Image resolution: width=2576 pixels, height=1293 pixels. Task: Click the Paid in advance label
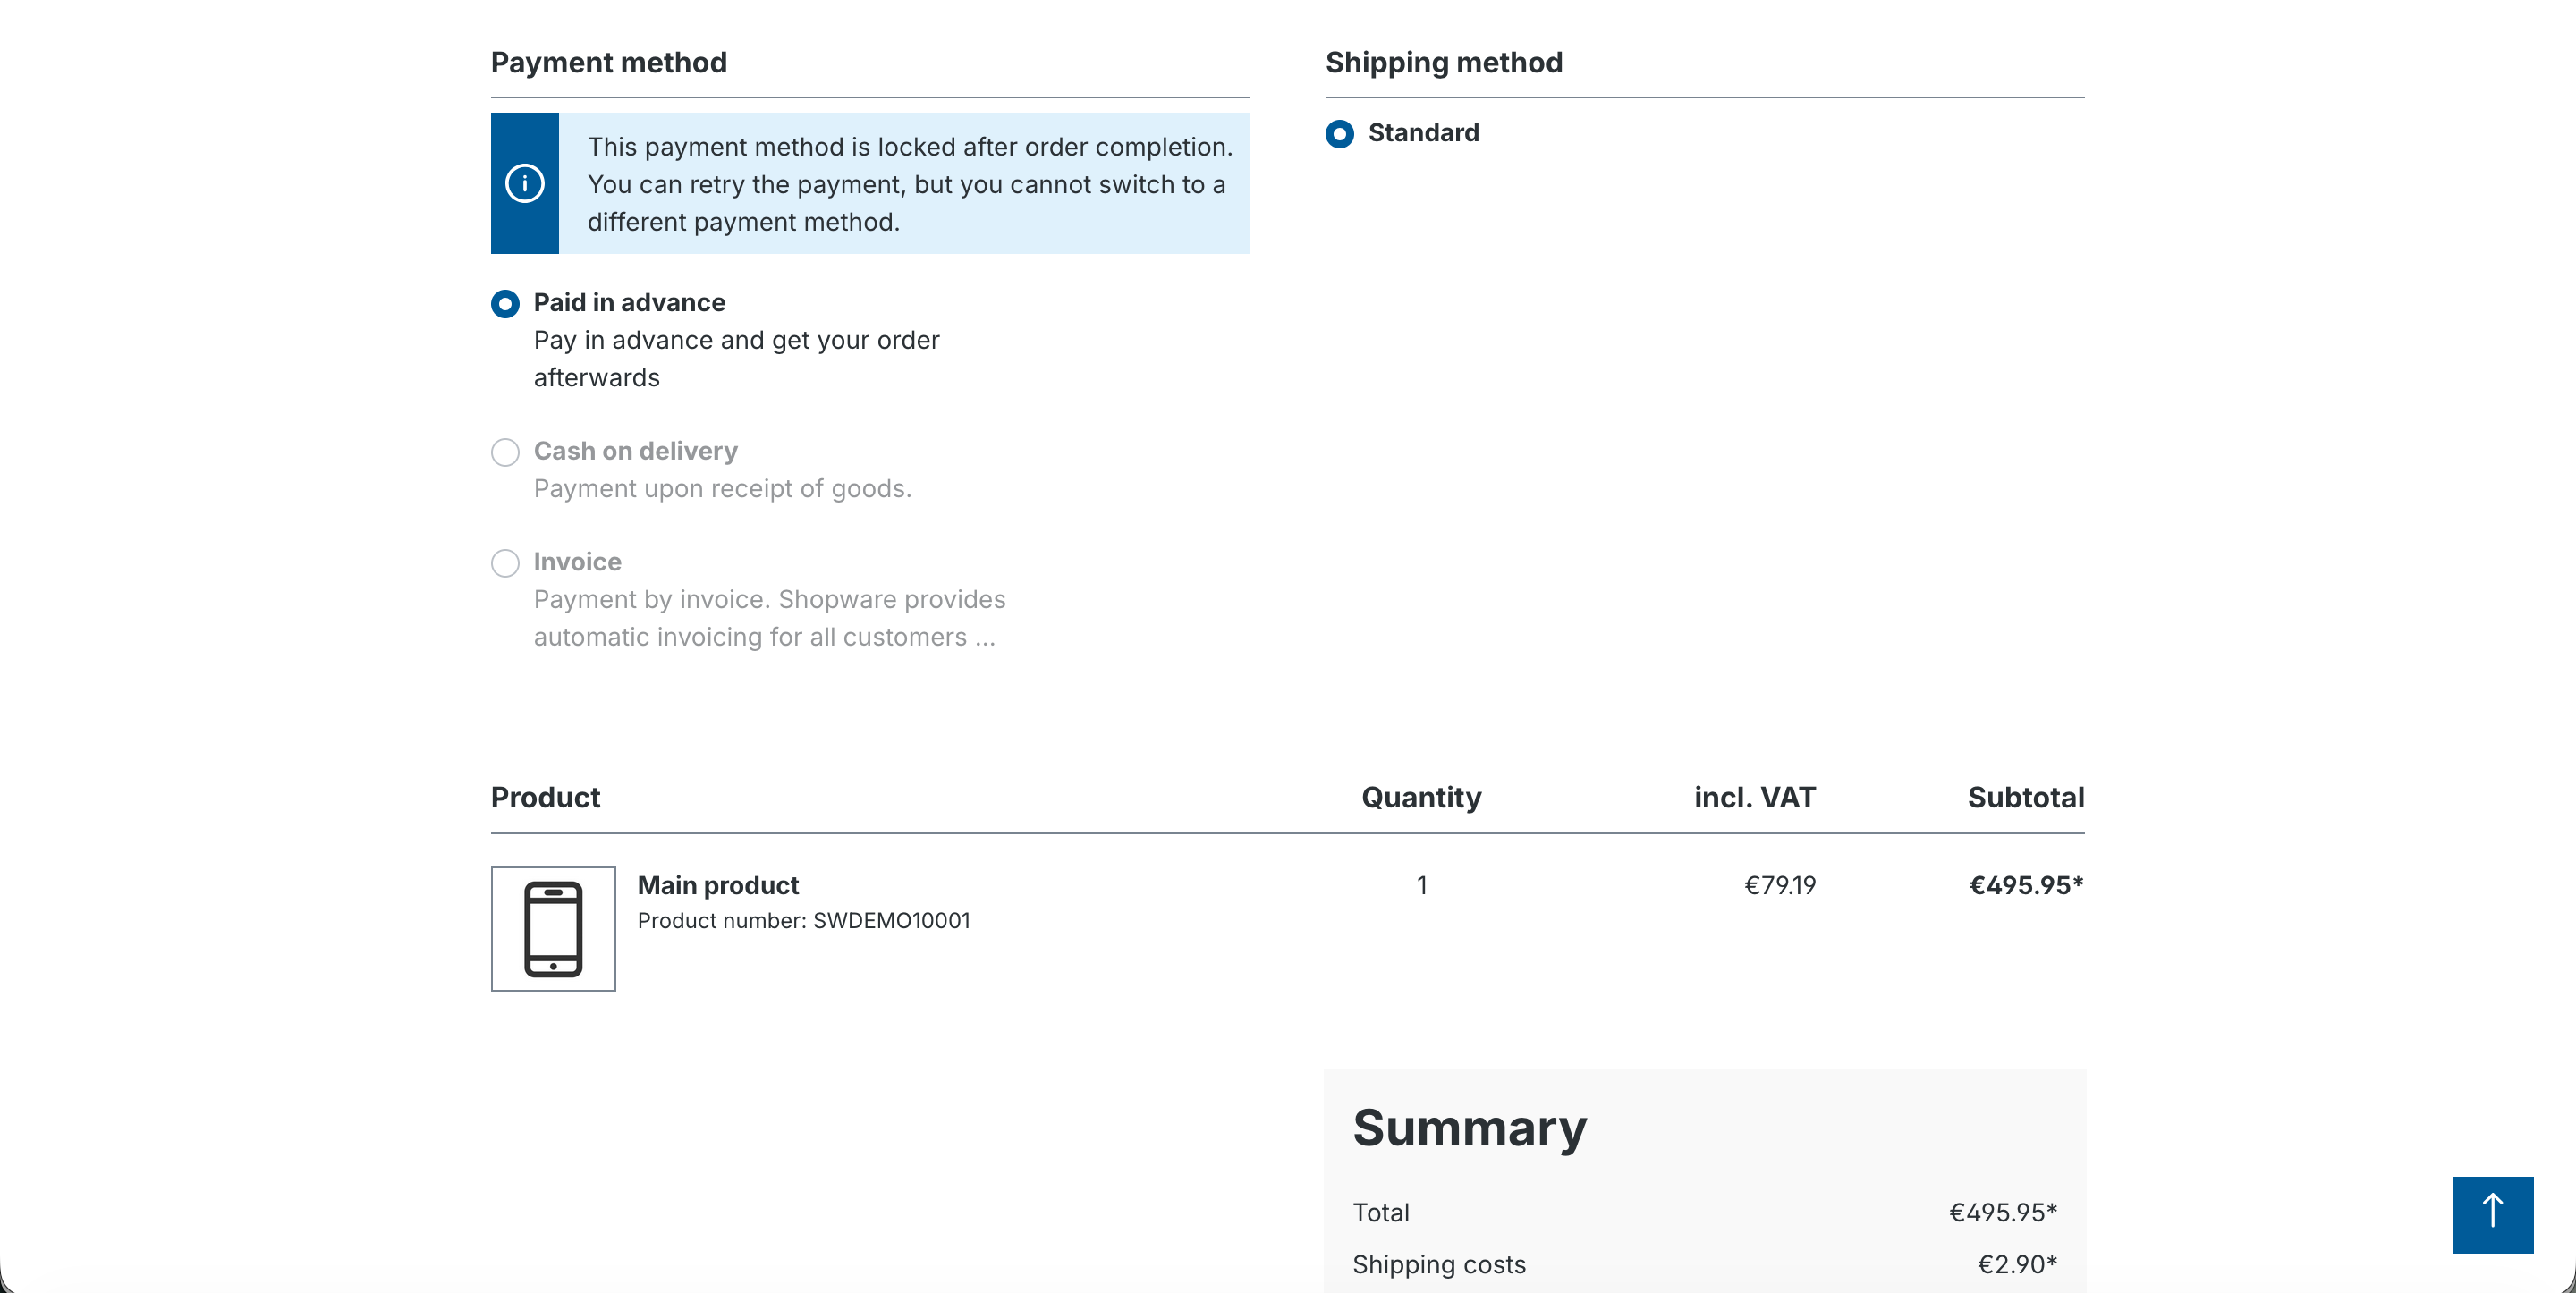[629, 302]
